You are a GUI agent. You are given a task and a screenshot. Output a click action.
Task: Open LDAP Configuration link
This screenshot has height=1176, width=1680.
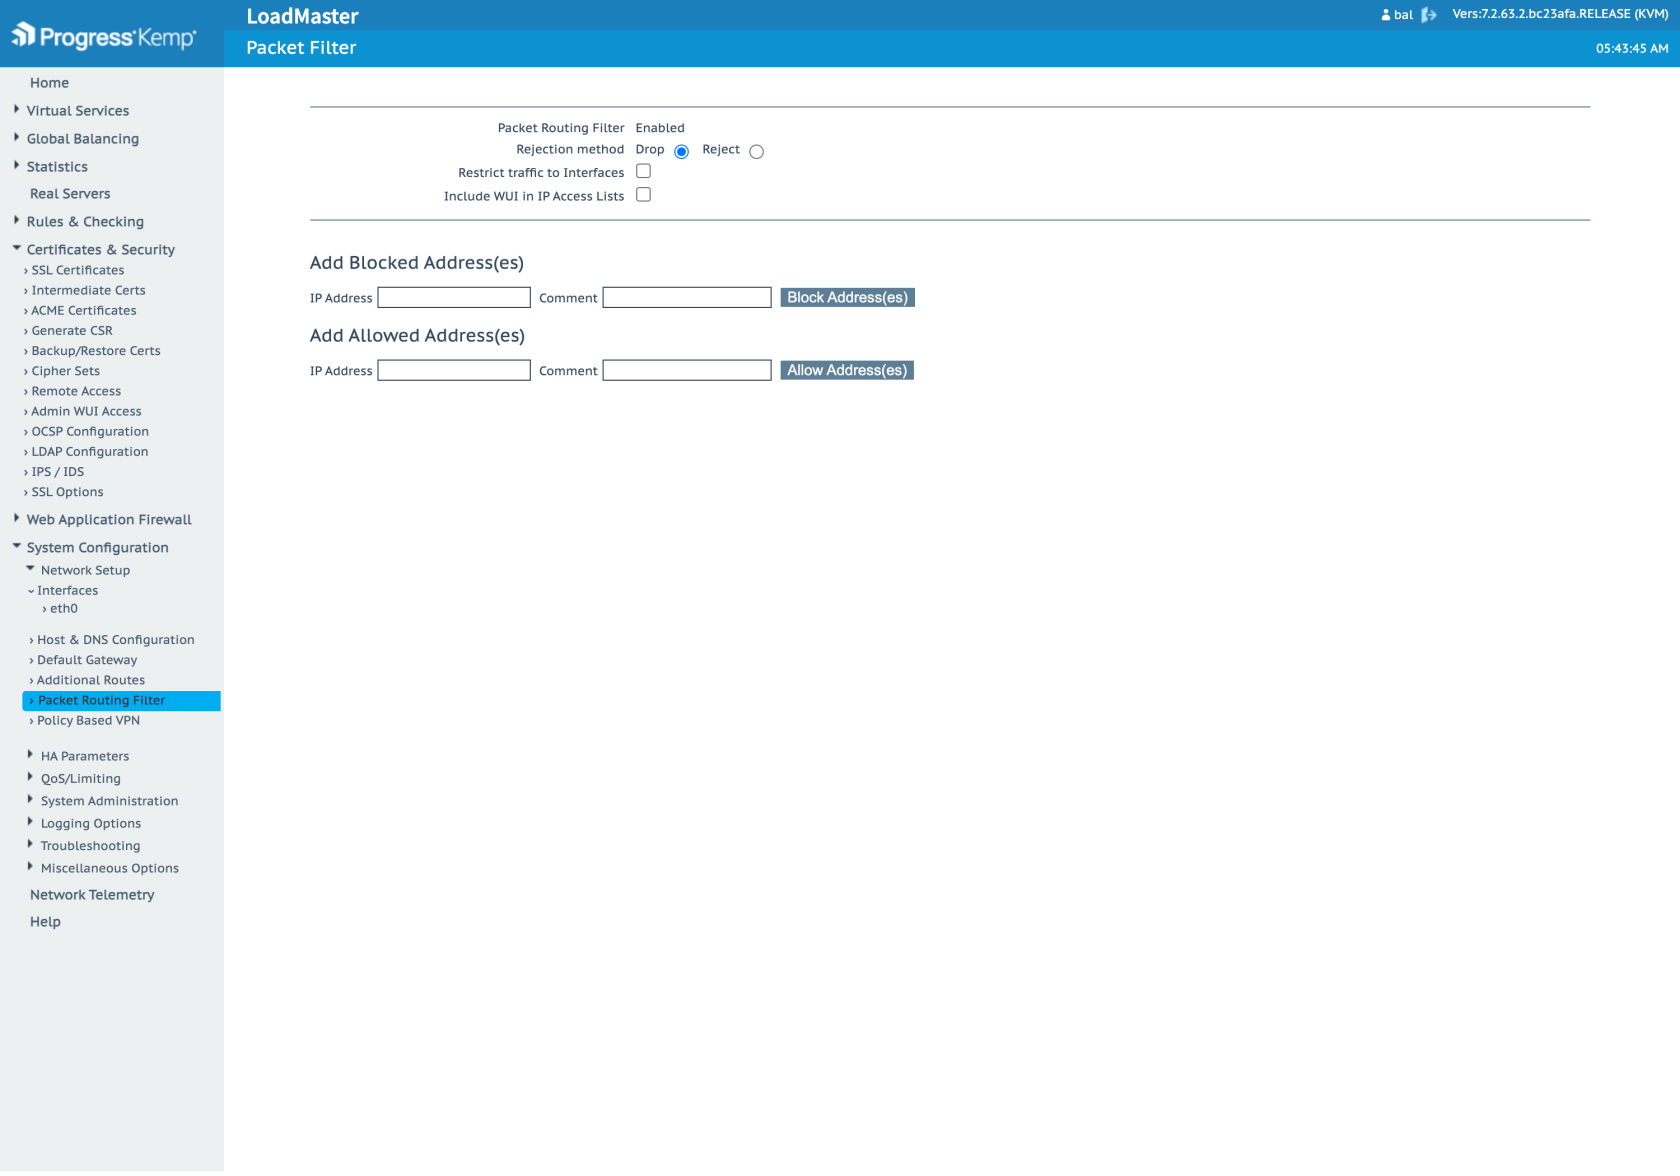point(89,452)
